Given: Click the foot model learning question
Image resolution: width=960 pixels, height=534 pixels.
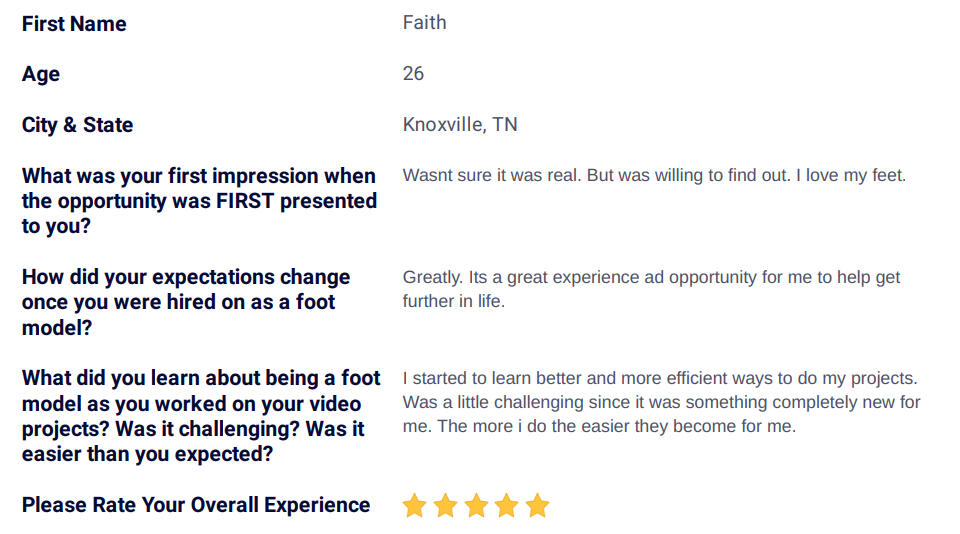Looking at the screenshot, I should pos(201,416).
